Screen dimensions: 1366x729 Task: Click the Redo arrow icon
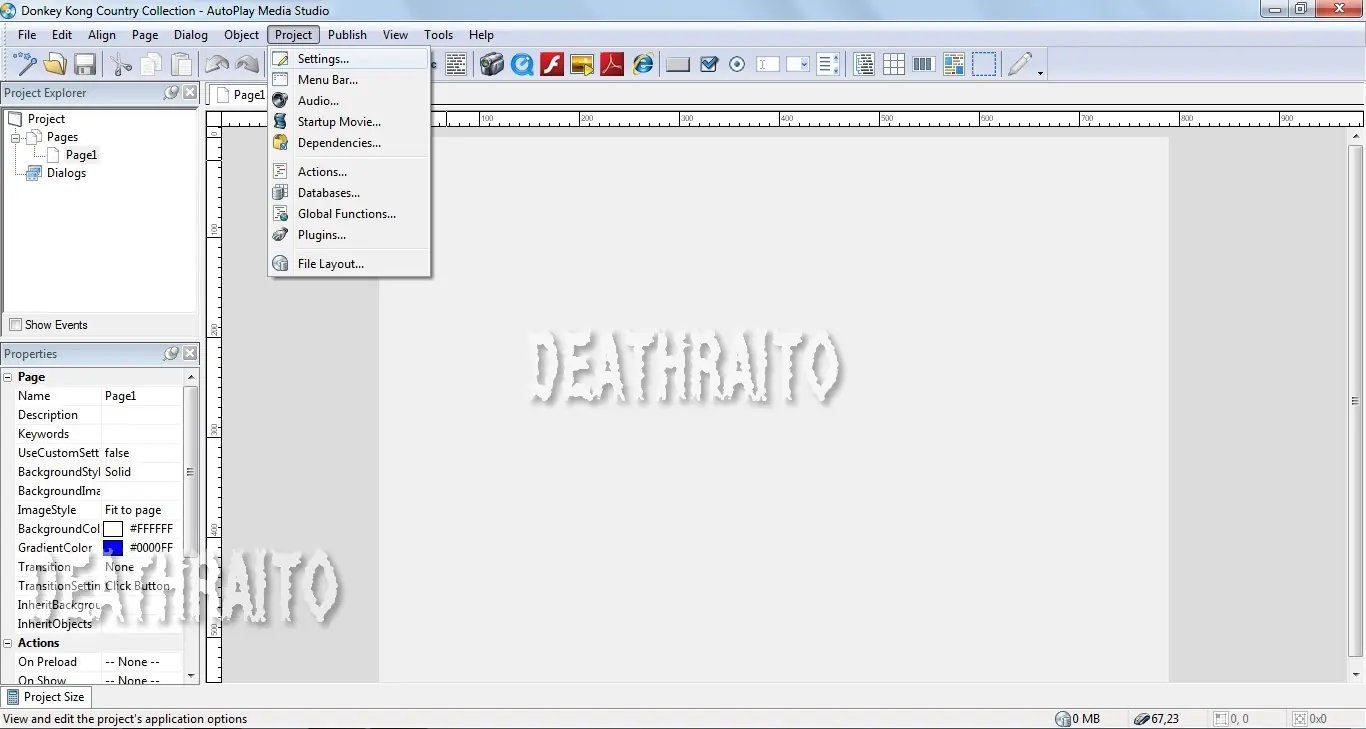tap(247, 65)
